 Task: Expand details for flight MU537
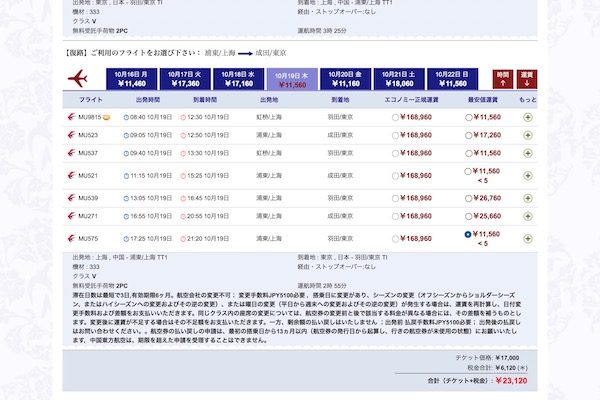click(x=528, y=153)
